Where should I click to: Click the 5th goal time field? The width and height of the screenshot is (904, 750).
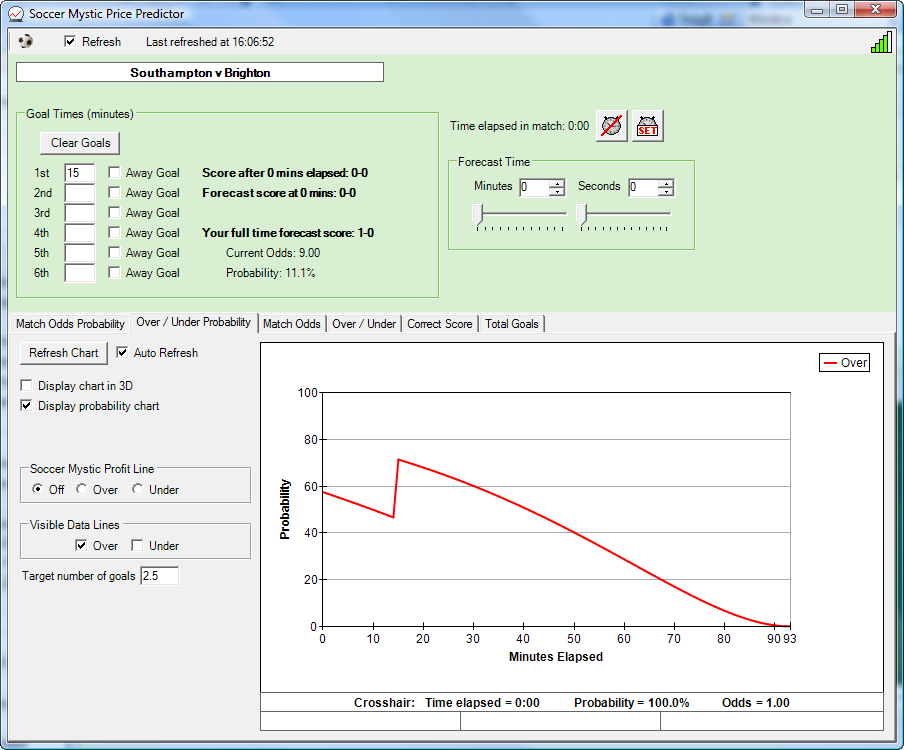click(x=80, y=252)
